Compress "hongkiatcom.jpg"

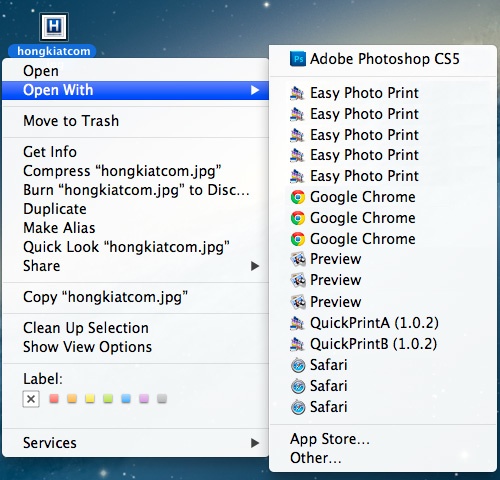(x=135, y=171)
